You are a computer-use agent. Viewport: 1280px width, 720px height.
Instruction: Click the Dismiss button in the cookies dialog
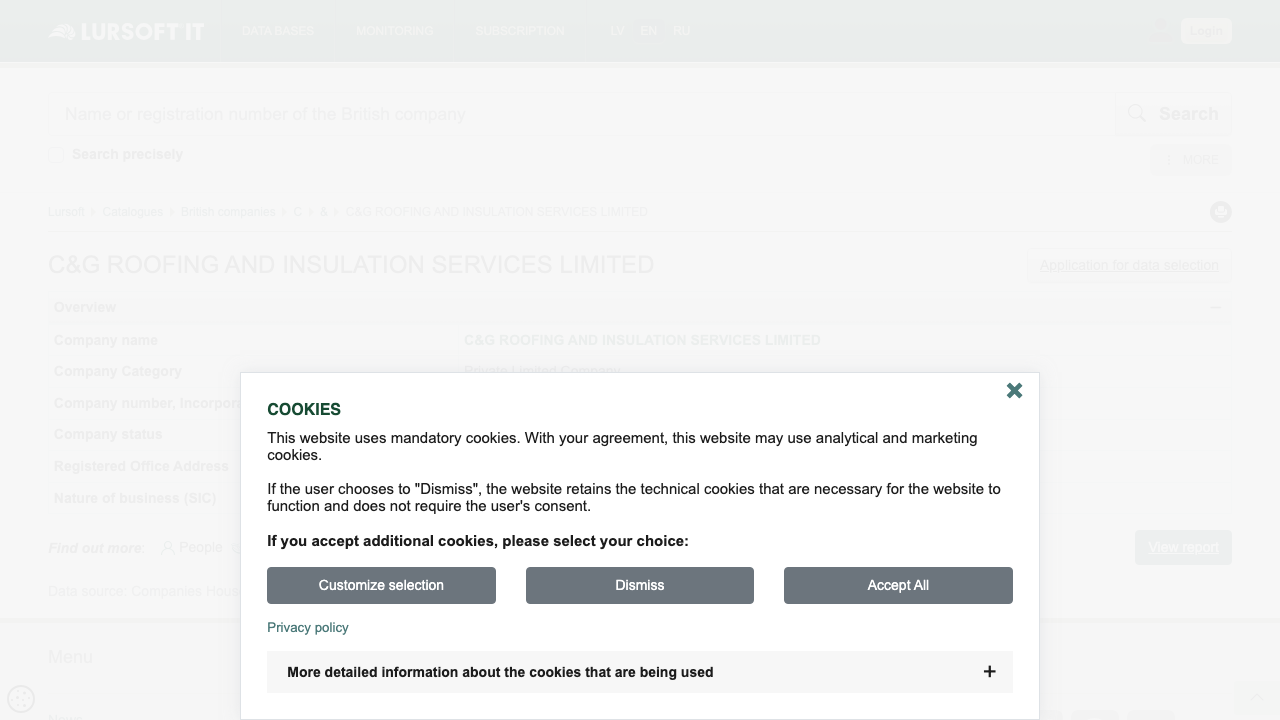click(639, 585)
